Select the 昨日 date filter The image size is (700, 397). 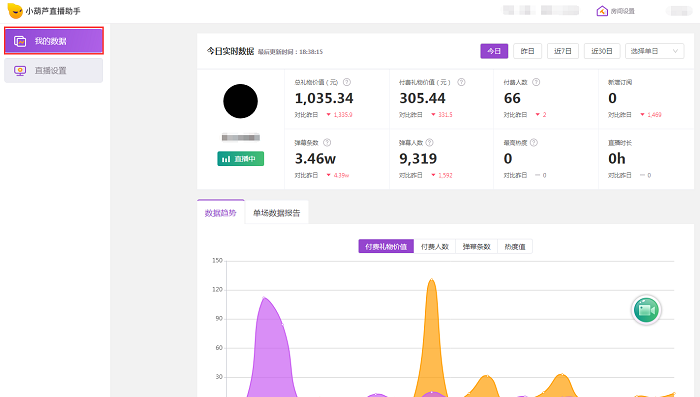(527, 51)
